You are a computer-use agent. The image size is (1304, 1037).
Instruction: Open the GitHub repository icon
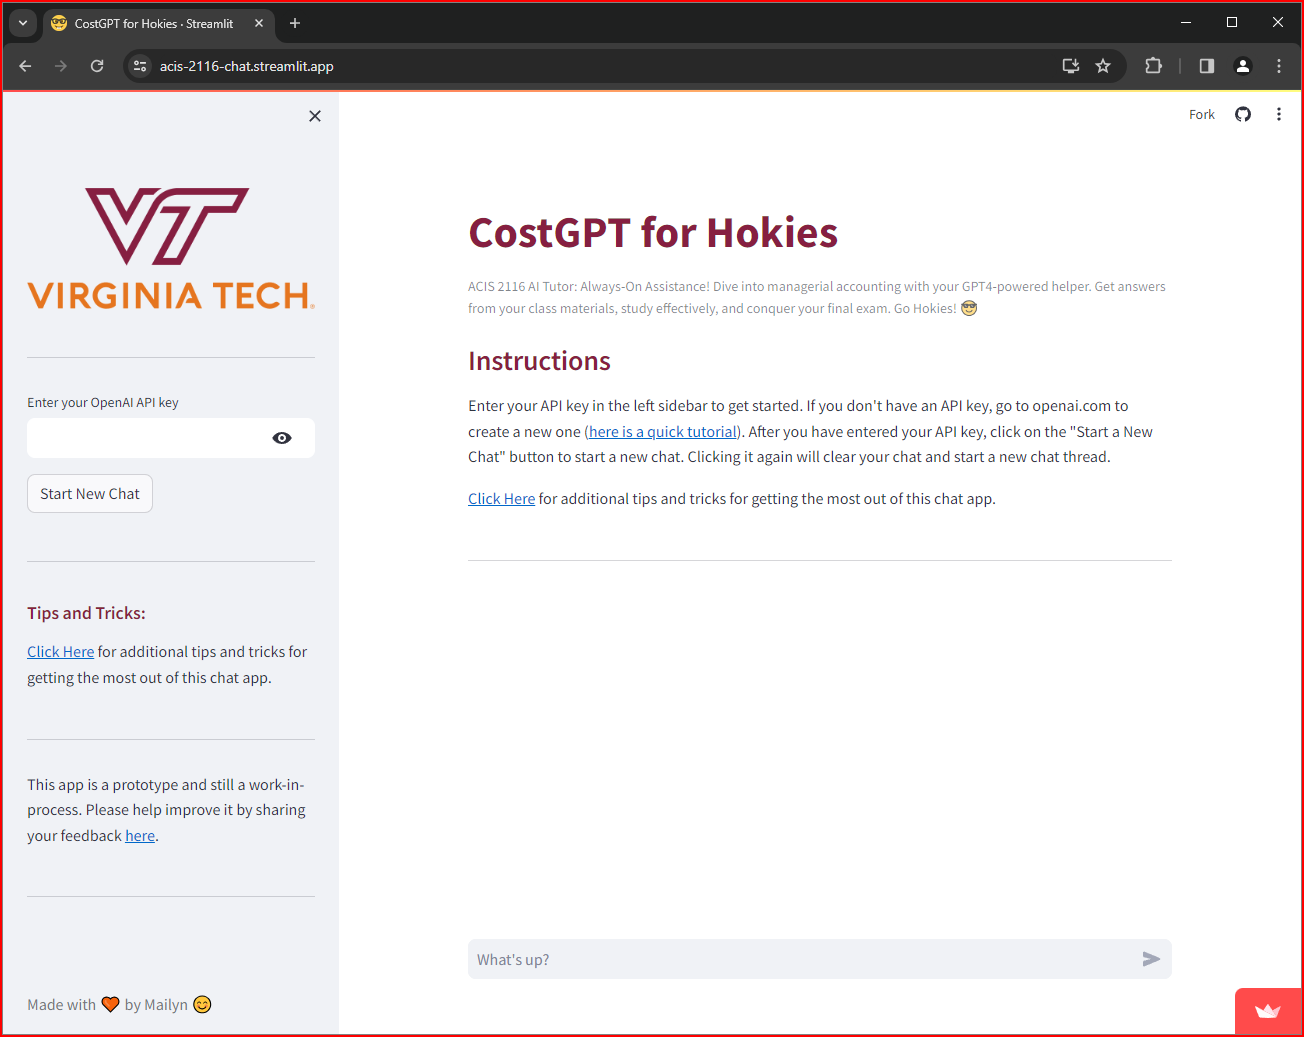point(1242,114)
